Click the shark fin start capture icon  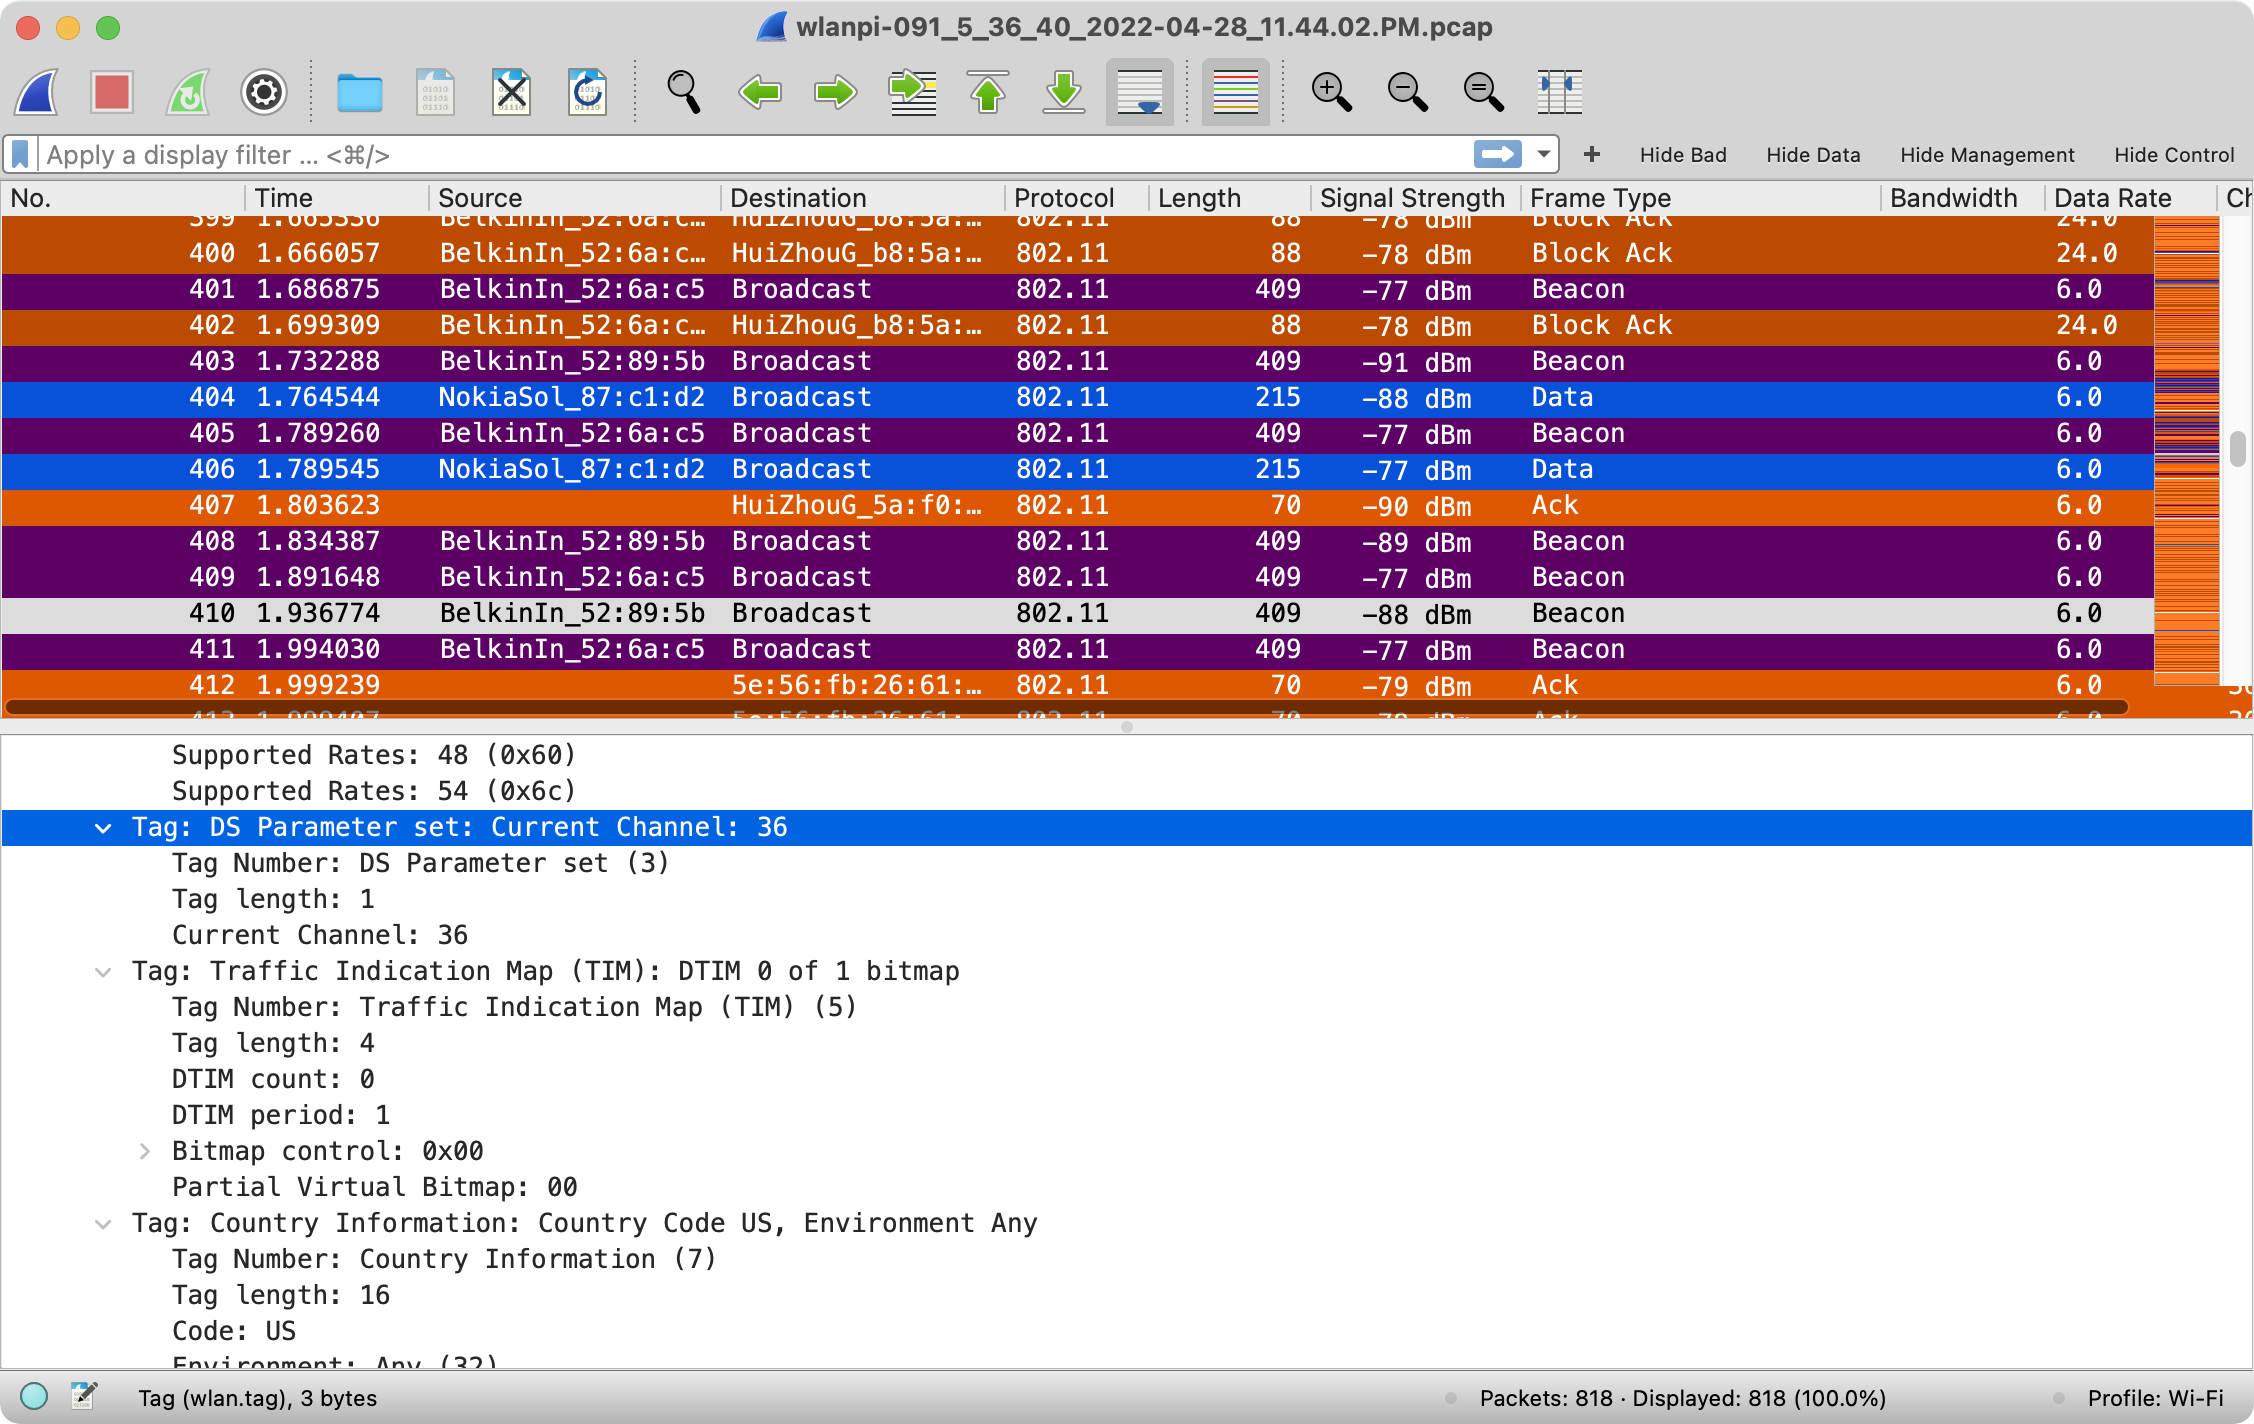tap(37, 92)
